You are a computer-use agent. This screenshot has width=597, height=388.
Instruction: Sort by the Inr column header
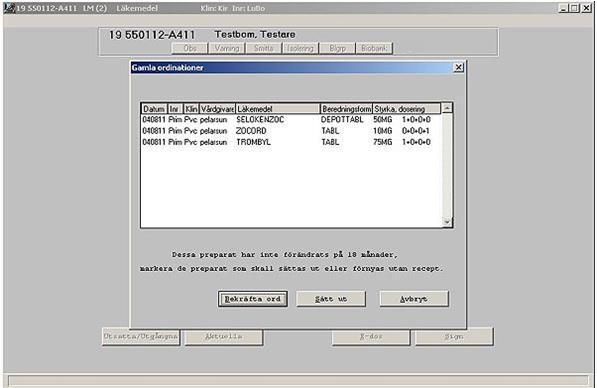coord(175,109)
